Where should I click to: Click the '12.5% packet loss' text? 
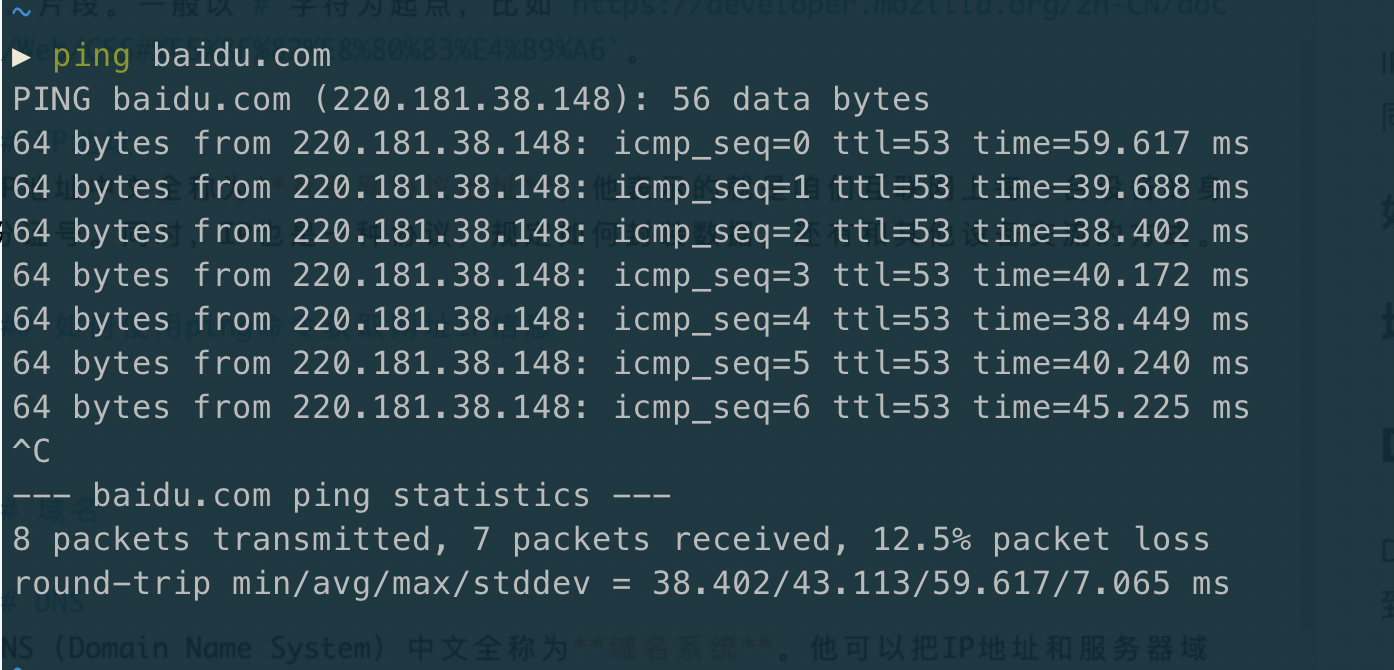[1041, 540]
